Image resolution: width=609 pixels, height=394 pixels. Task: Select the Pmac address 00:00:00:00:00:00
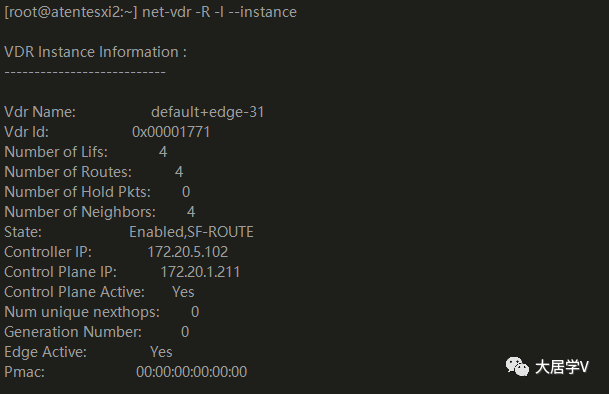coord(191,372)
